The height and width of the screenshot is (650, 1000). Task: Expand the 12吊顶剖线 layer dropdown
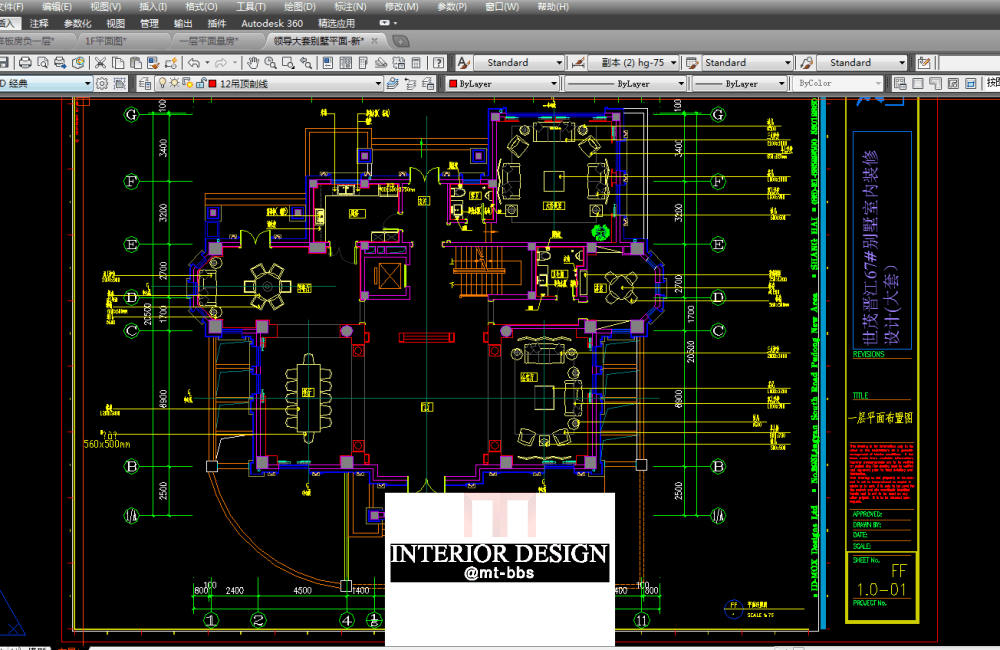(x=378, y=84)
